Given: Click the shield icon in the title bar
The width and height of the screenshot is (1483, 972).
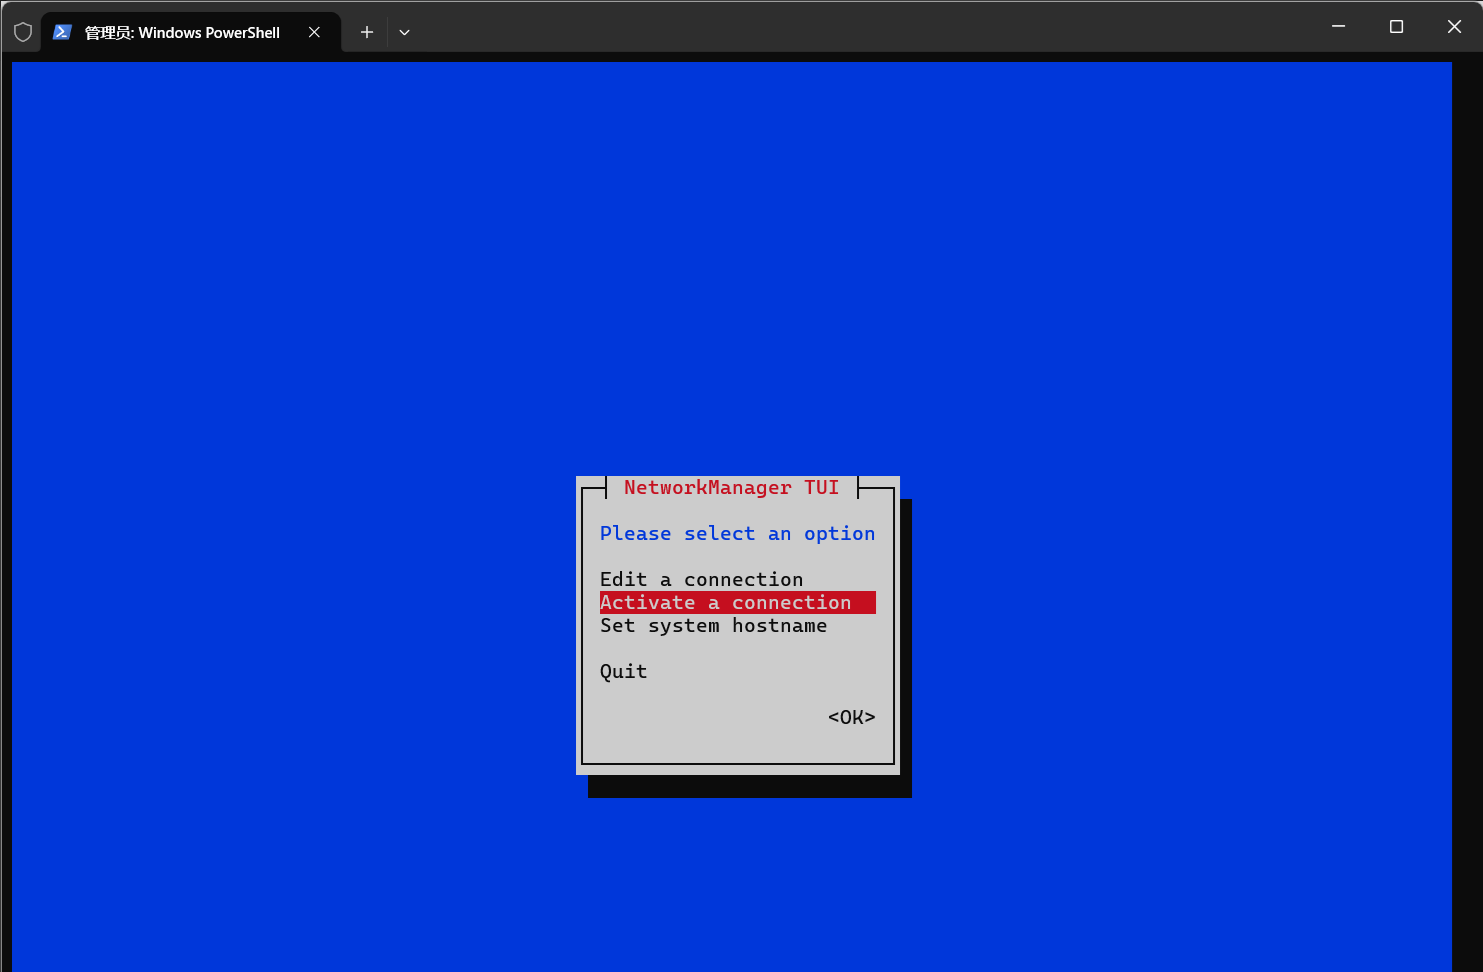Looking at the screenshot, I should [x=22, y=30].
